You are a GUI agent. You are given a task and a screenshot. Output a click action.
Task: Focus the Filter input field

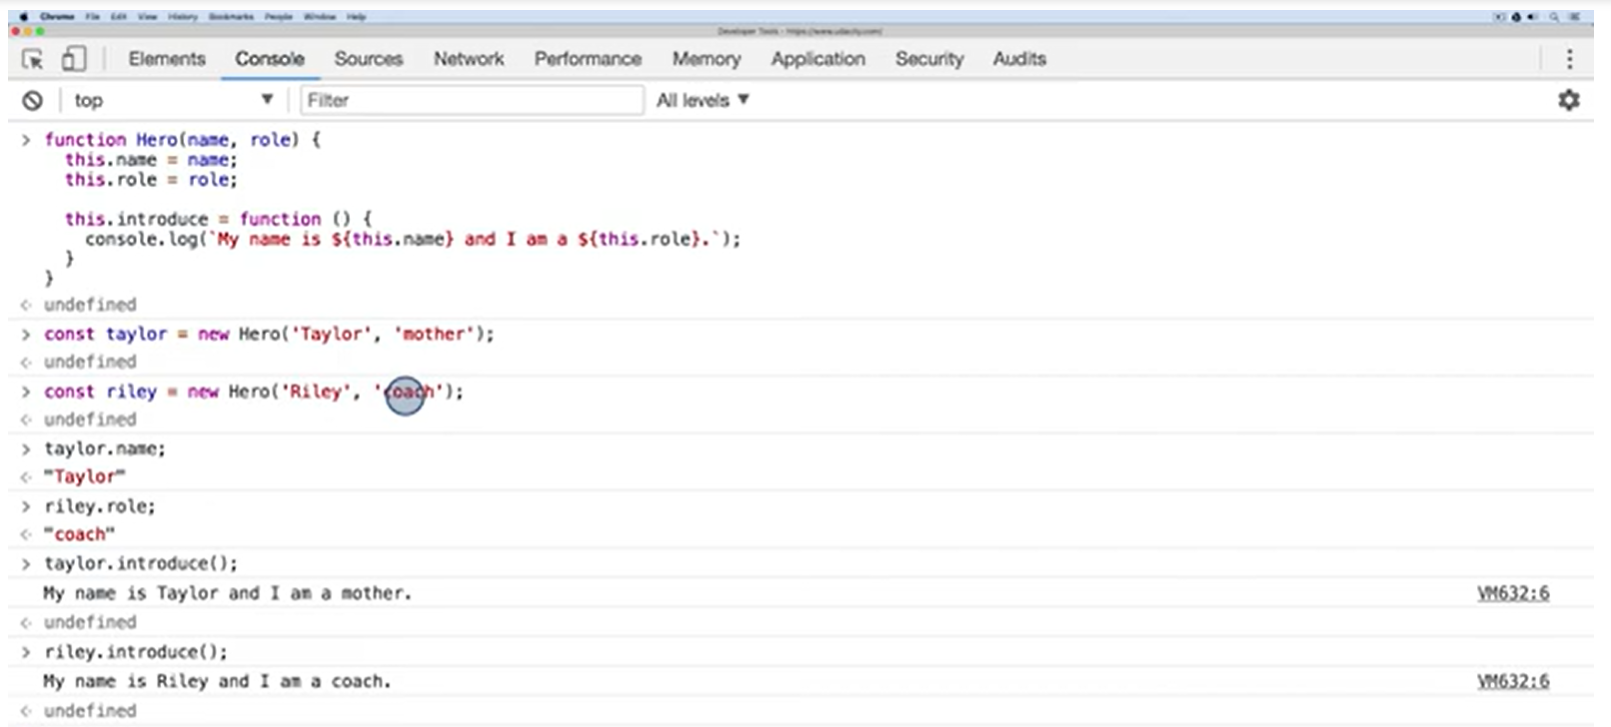point(472,100)
